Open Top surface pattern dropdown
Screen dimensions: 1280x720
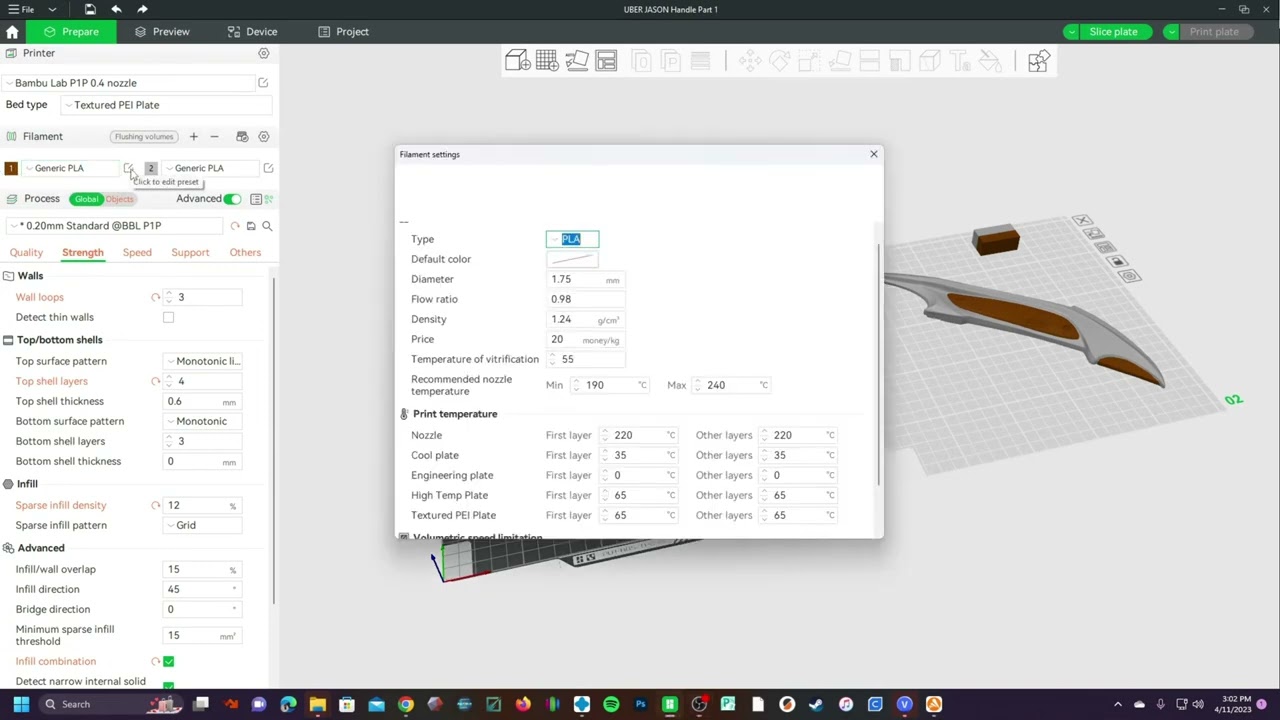pyautogui.click(x=203, y=361)
